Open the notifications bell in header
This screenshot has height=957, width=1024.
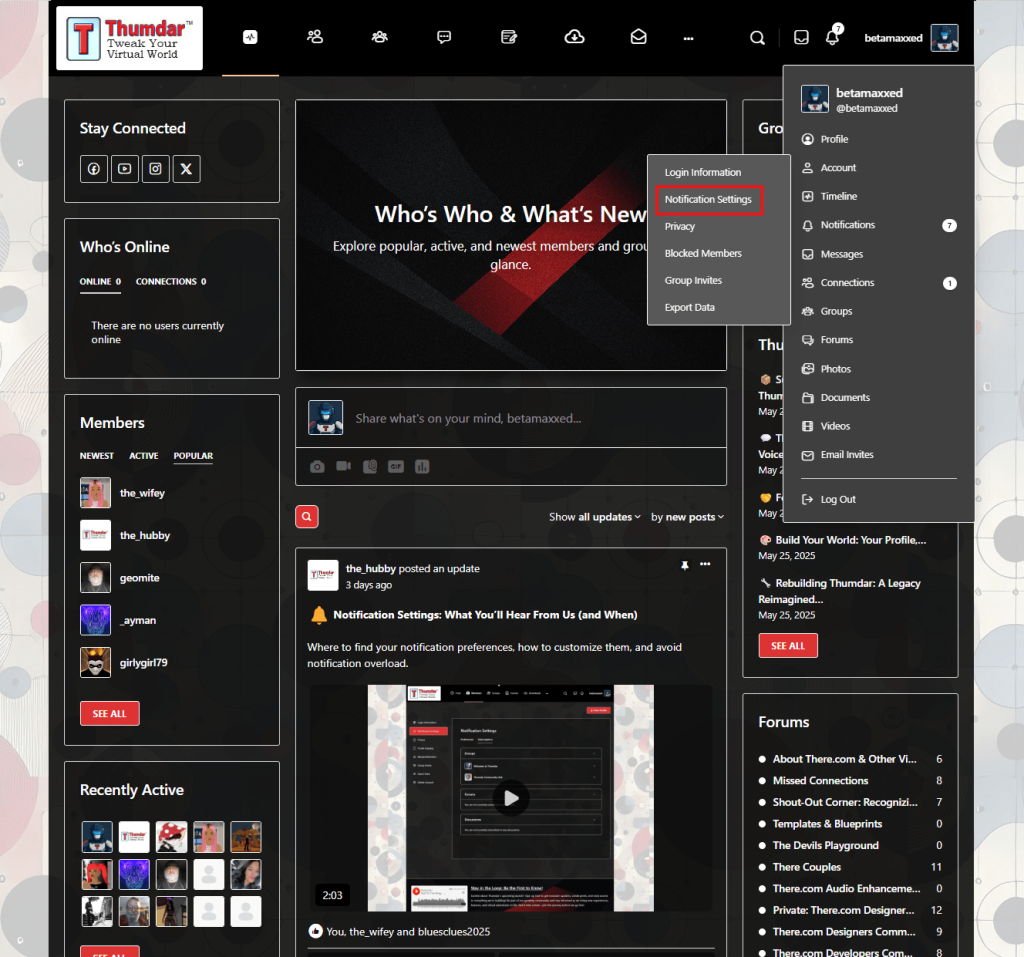pyautogui.click(x=833, y=37)
